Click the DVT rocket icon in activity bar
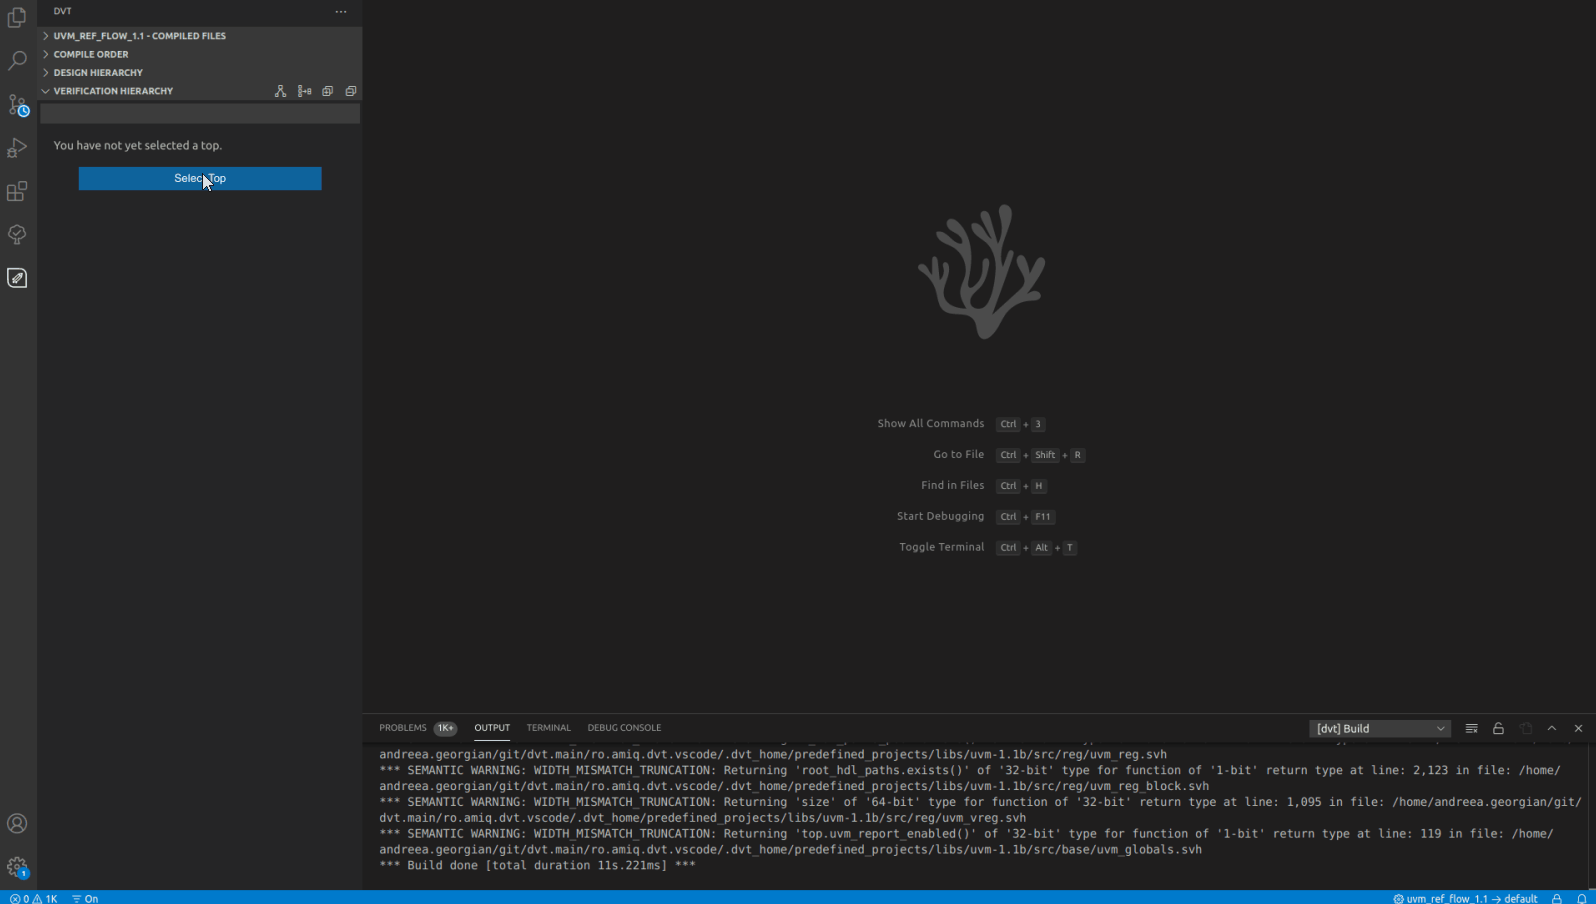Viewport: 1596px width, 904px height. [17, 278]
